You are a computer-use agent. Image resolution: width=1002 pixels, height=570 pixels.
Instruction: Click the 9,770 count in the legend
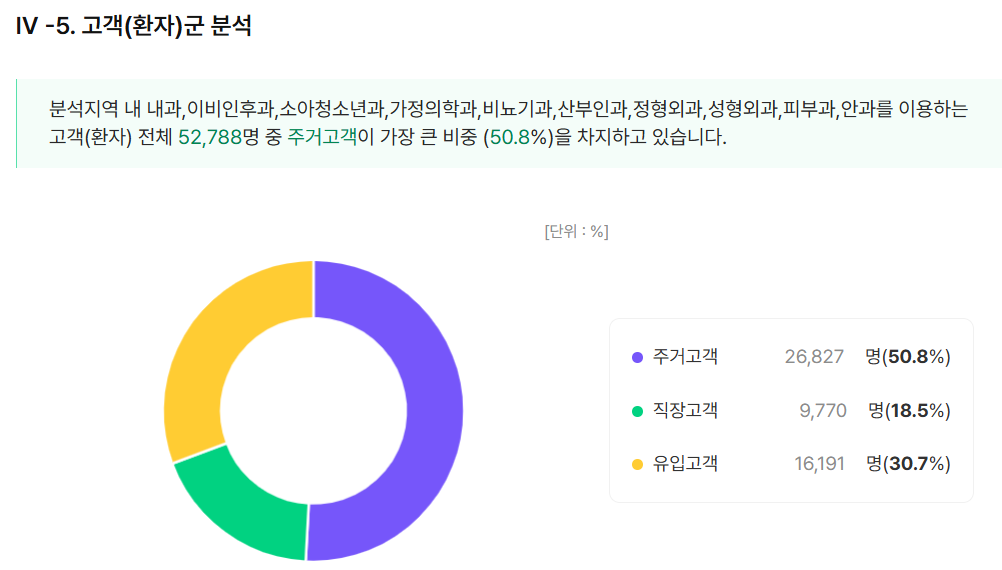(823, 411)
